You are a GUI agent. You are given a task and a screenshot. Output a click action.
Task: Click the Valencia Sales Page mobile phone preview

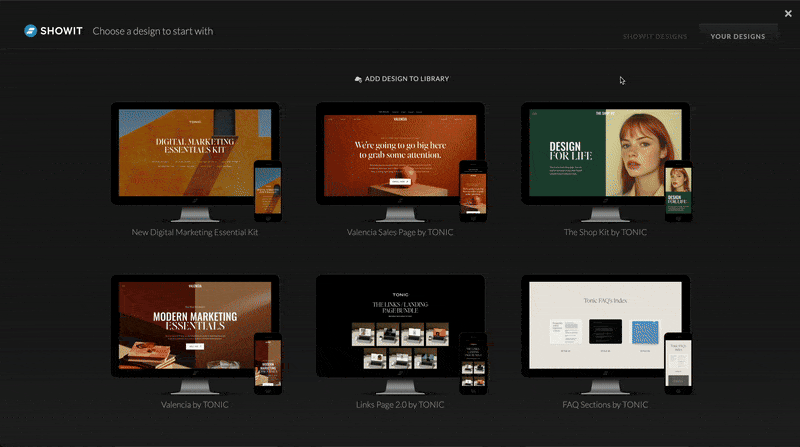point(473,190)
